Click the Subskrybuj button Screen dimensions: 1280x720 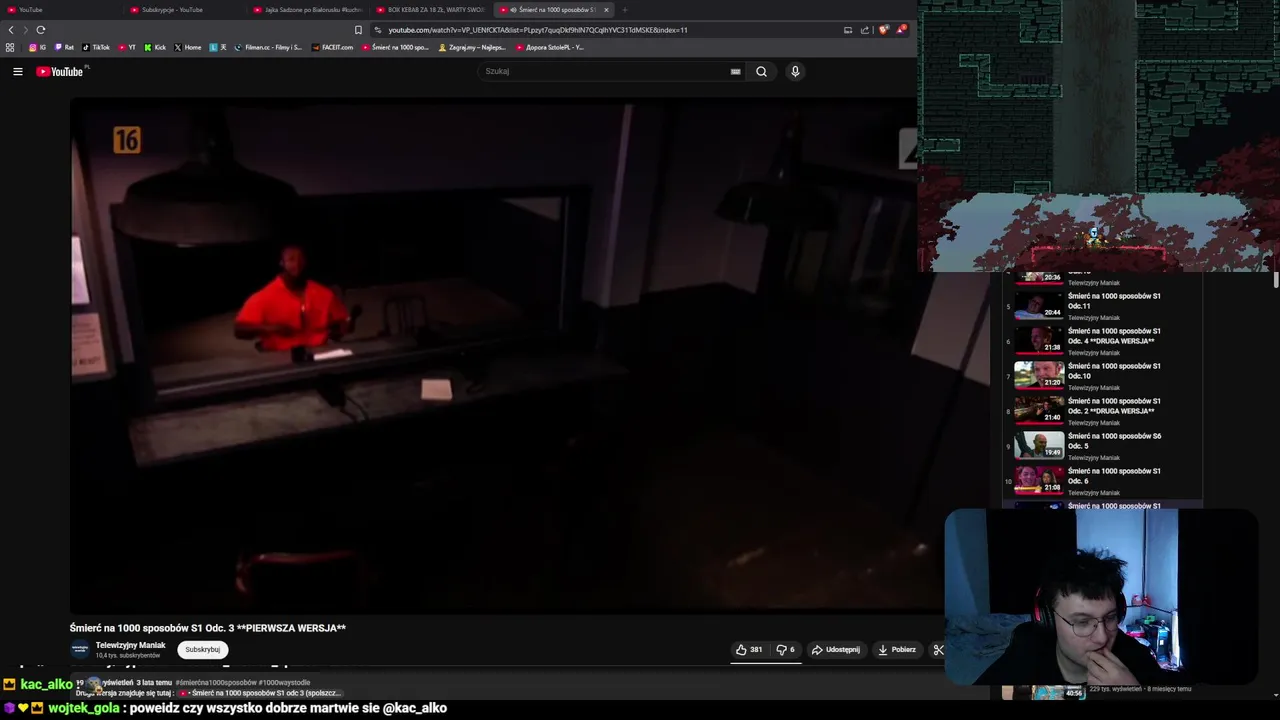click(x=202, y=650)
